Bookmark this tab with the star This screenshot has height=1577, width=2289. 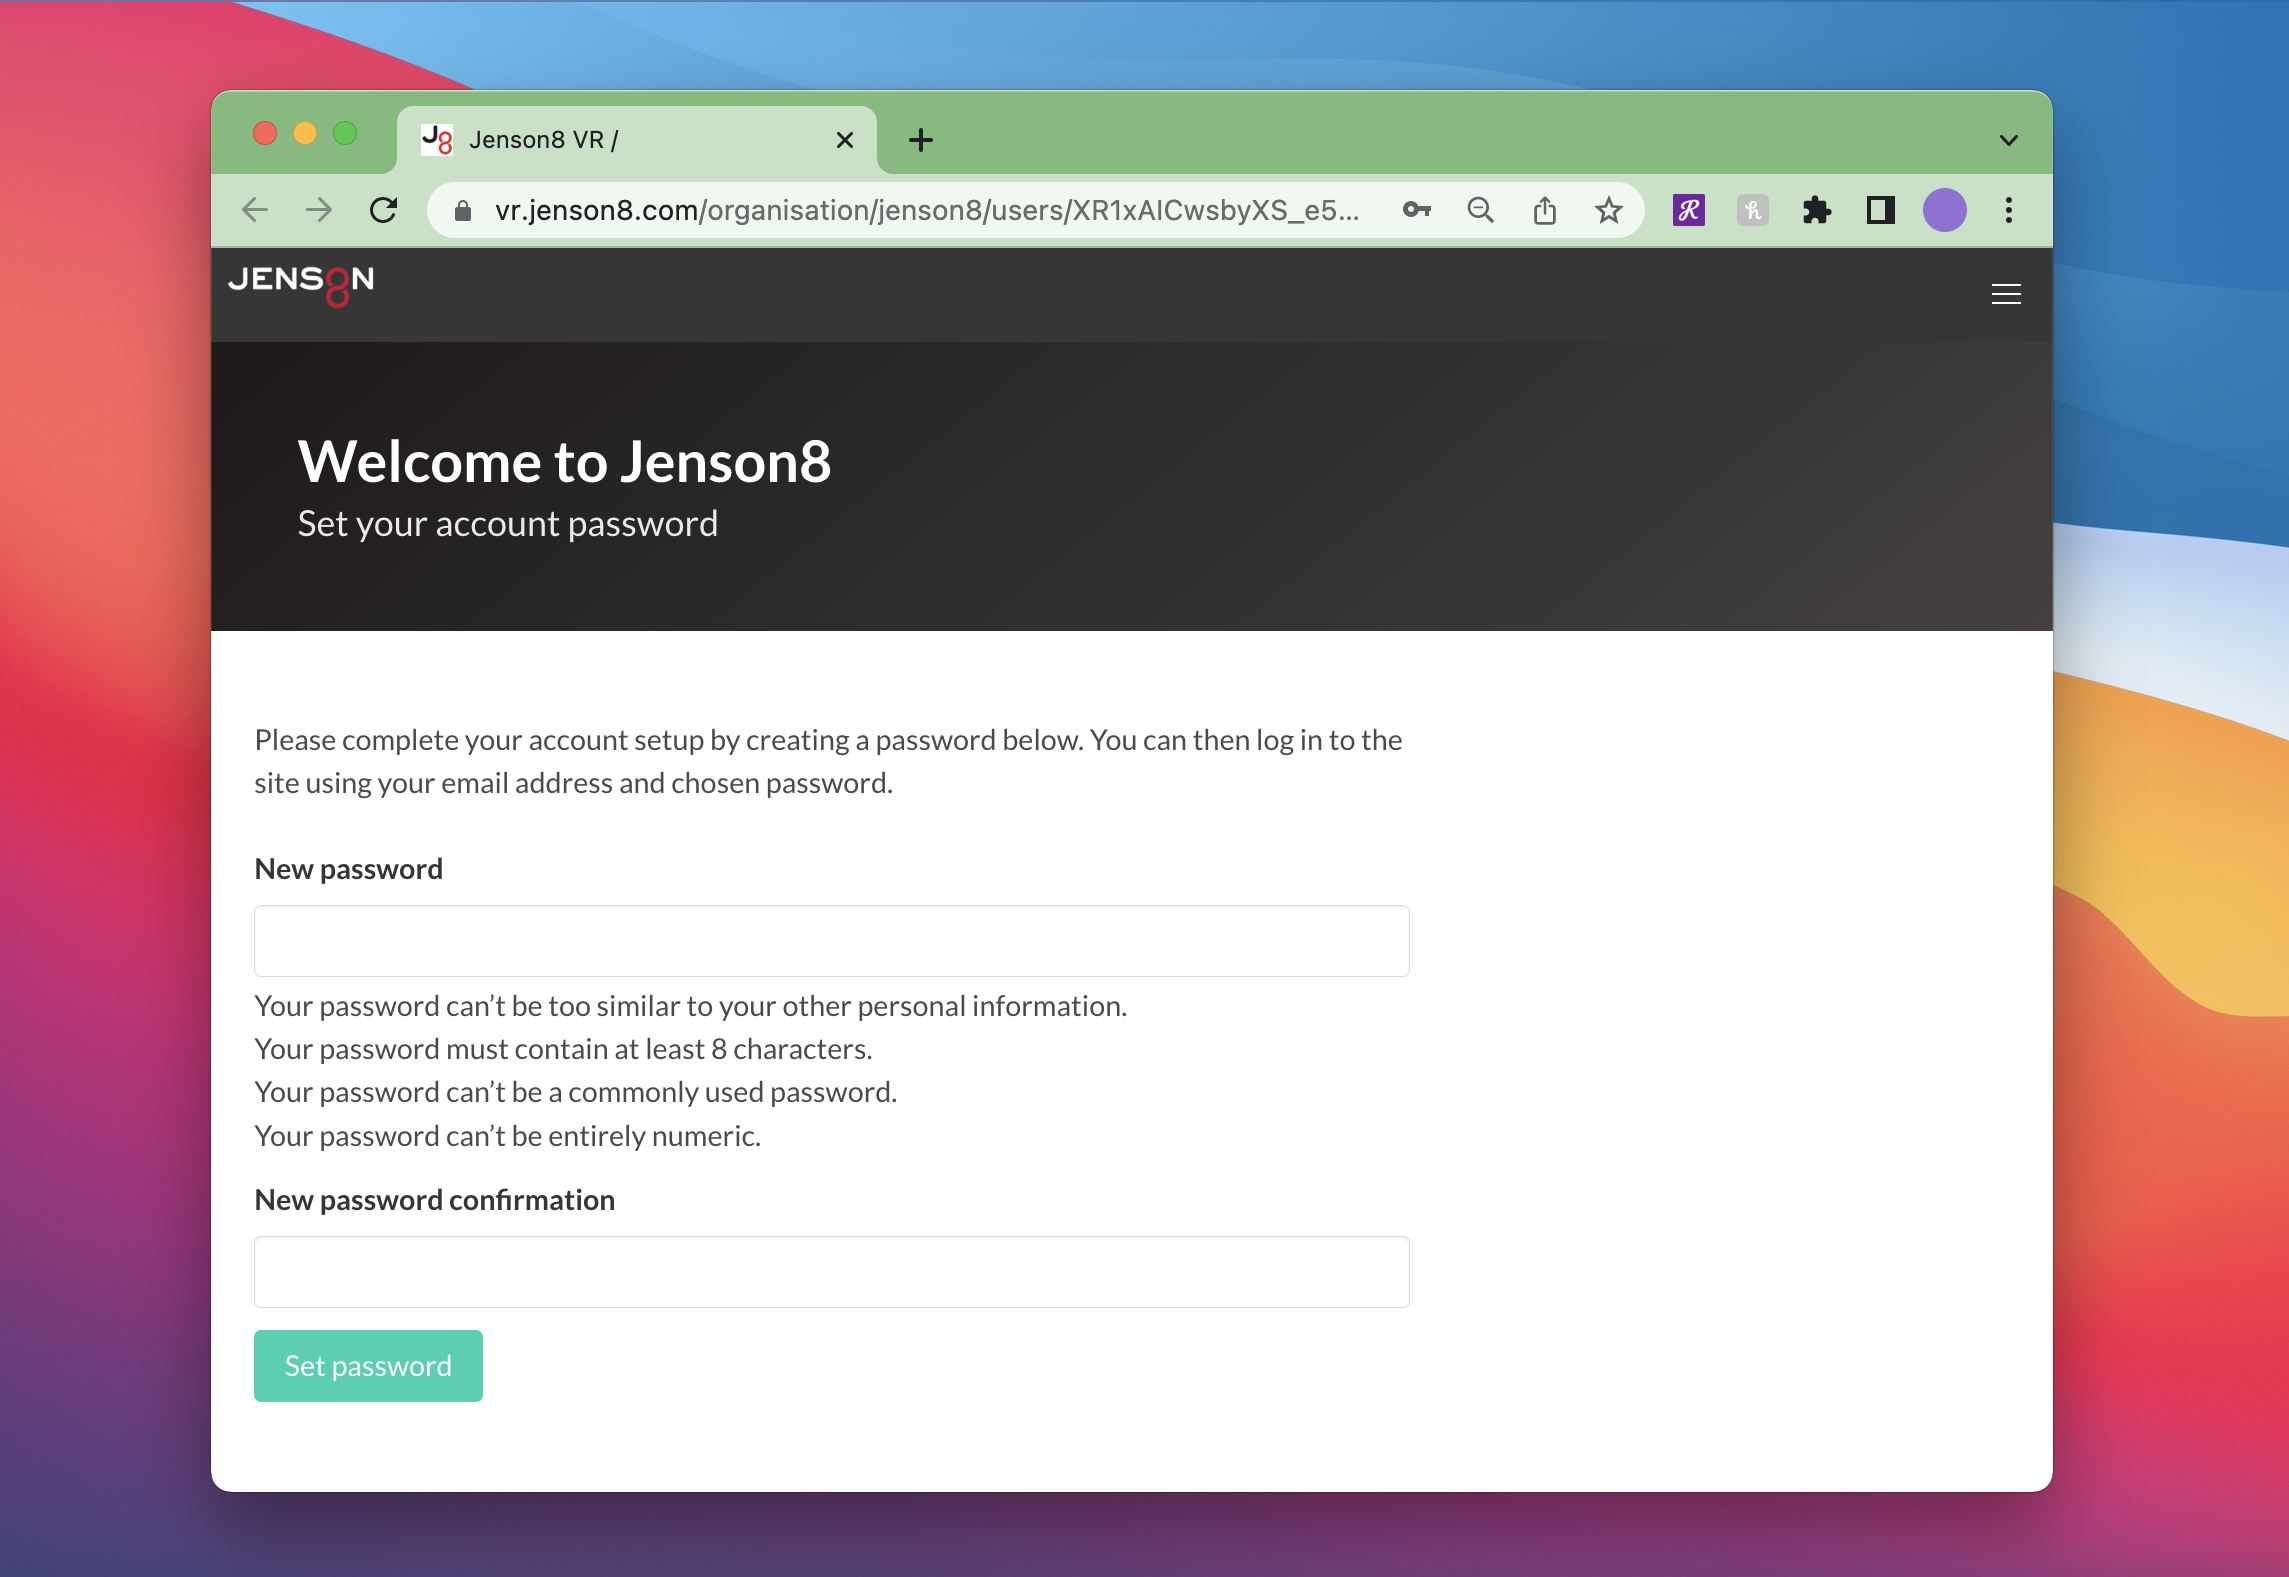point(1609,210)
